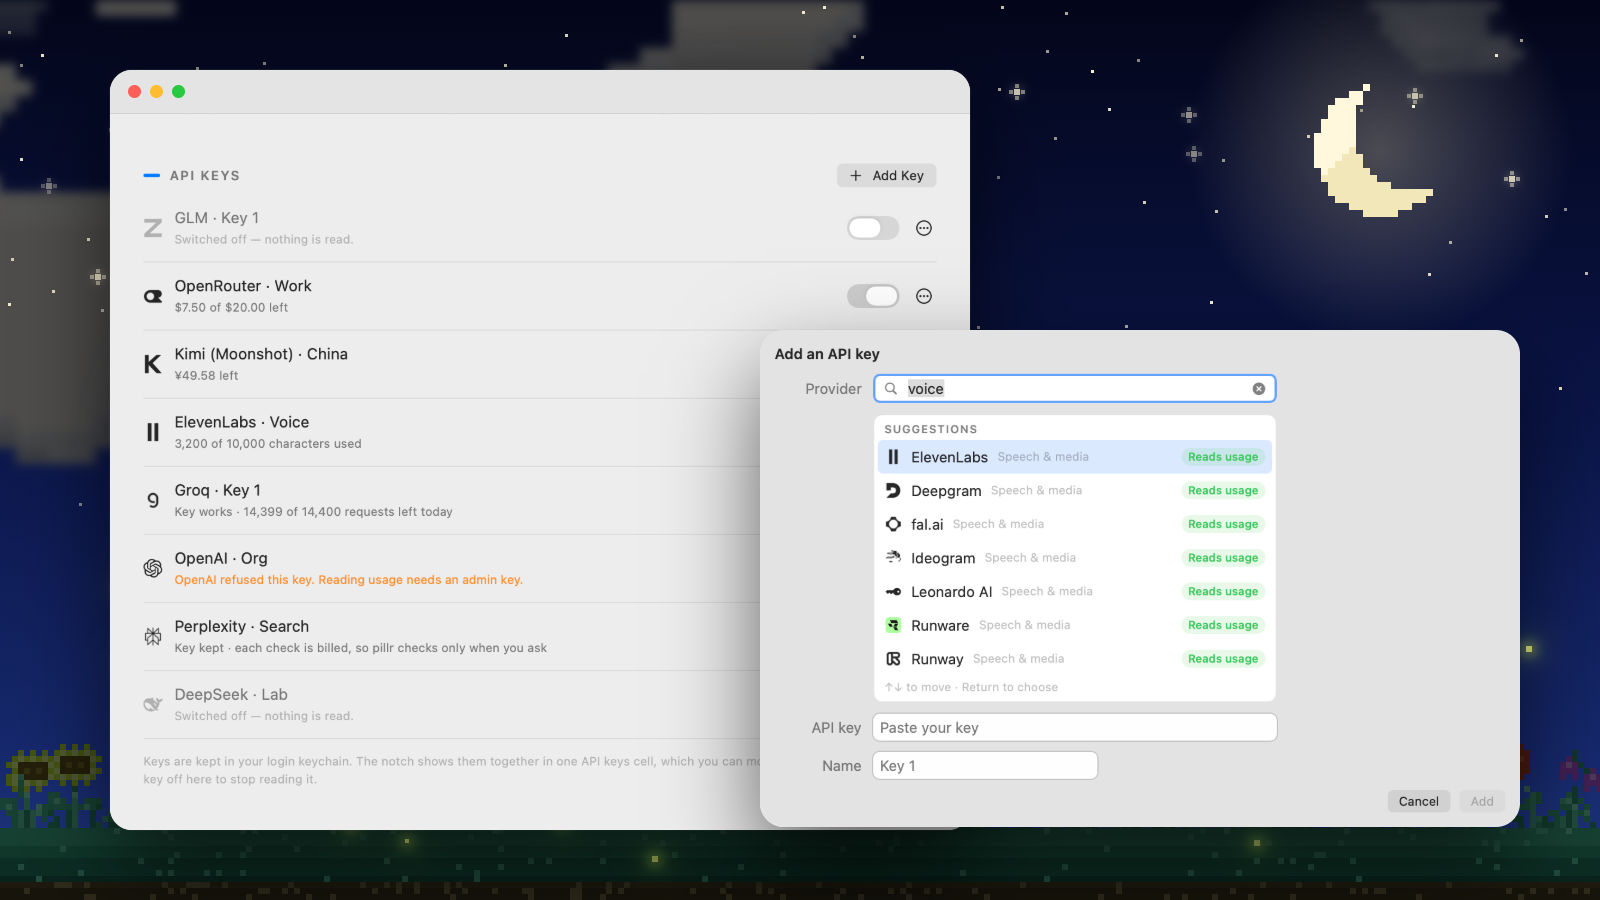Pick Leonardo AI suggestion
The height and width of the screenshot is (900, 1600).
tap(1075, 591)
